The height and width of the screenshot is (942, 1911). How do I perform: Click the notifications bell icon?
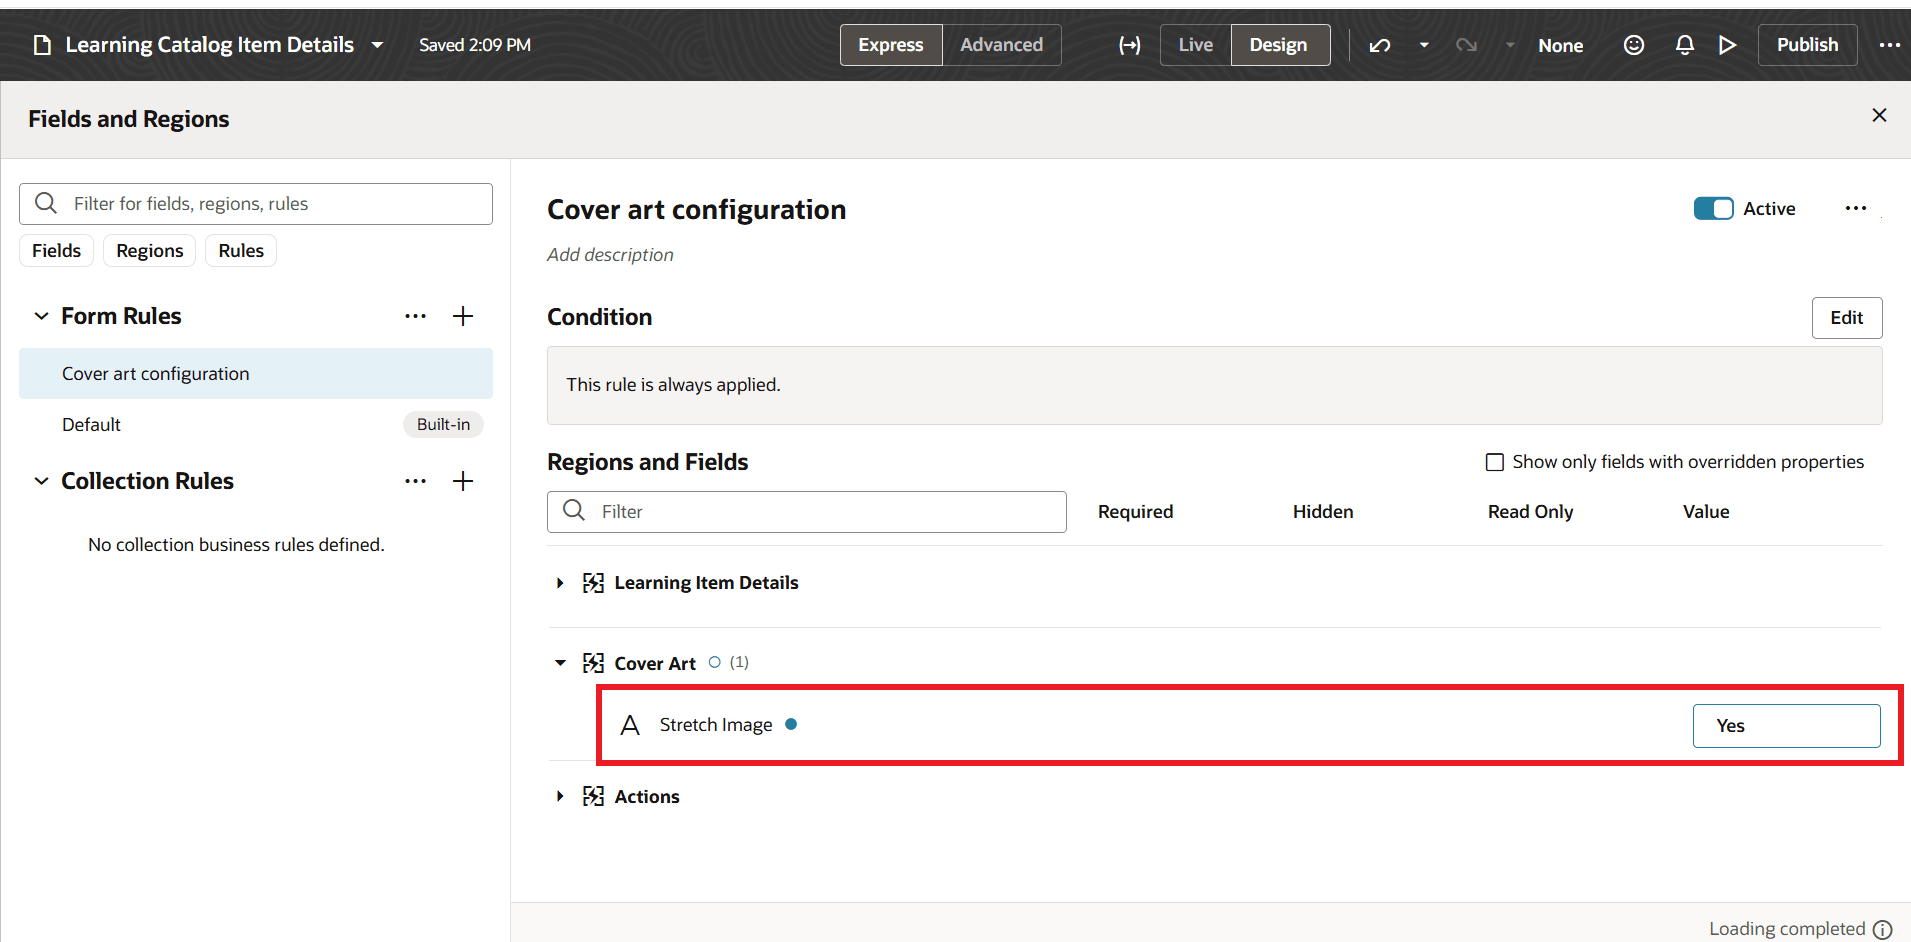(1685, 45)
